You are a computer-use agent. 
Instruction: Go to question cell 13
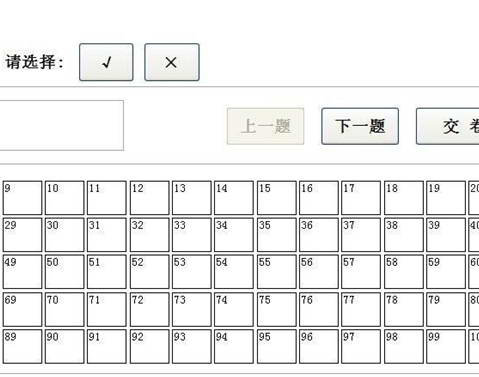192,198
